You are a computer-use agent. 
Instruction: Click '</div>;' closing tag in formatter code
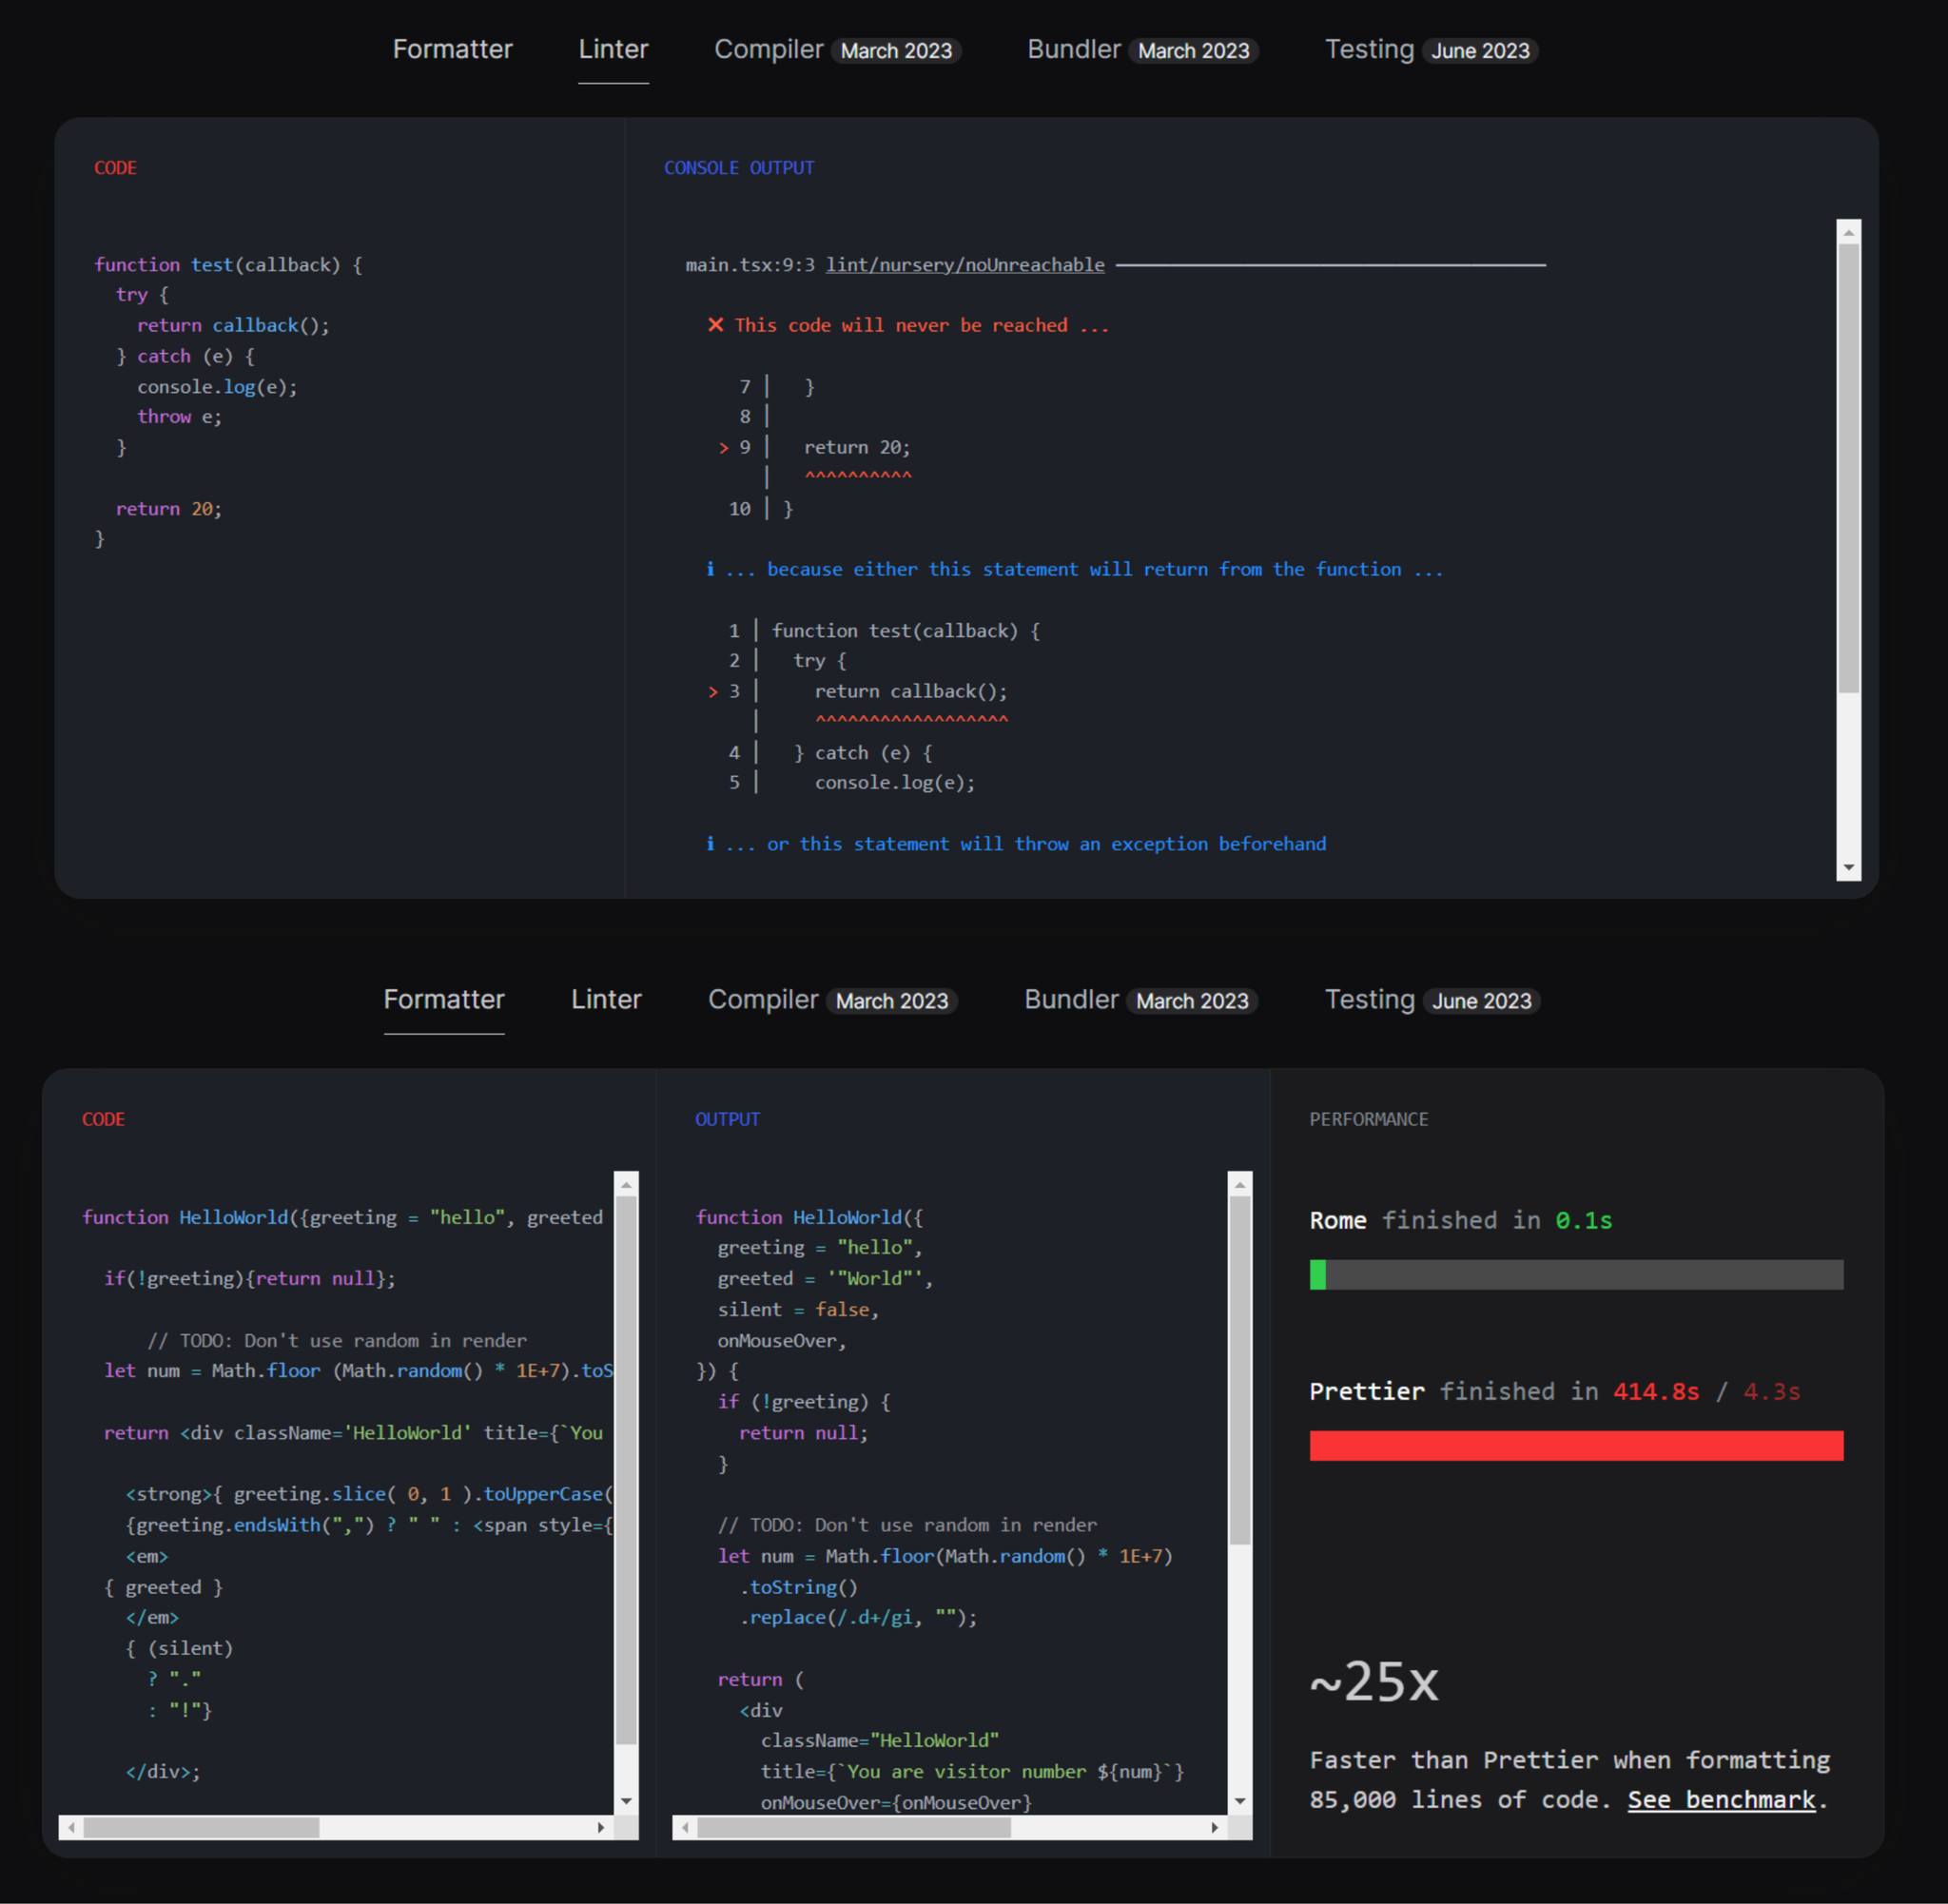[x=163, y=1771]
